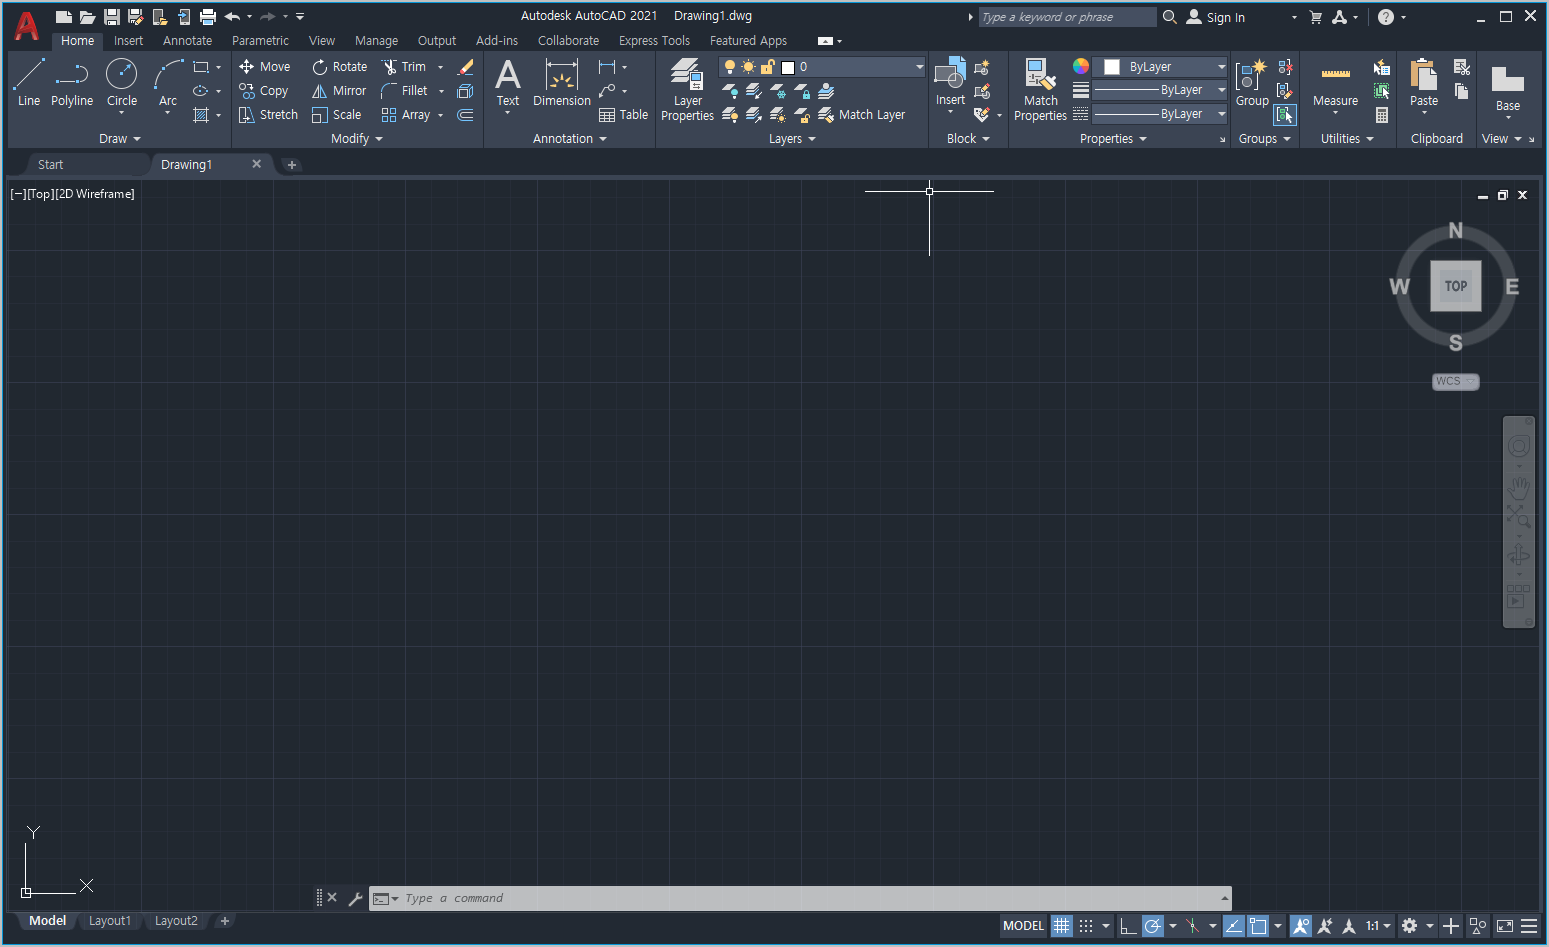
Task: Click the keyword search box
Action: (1067, 17)
